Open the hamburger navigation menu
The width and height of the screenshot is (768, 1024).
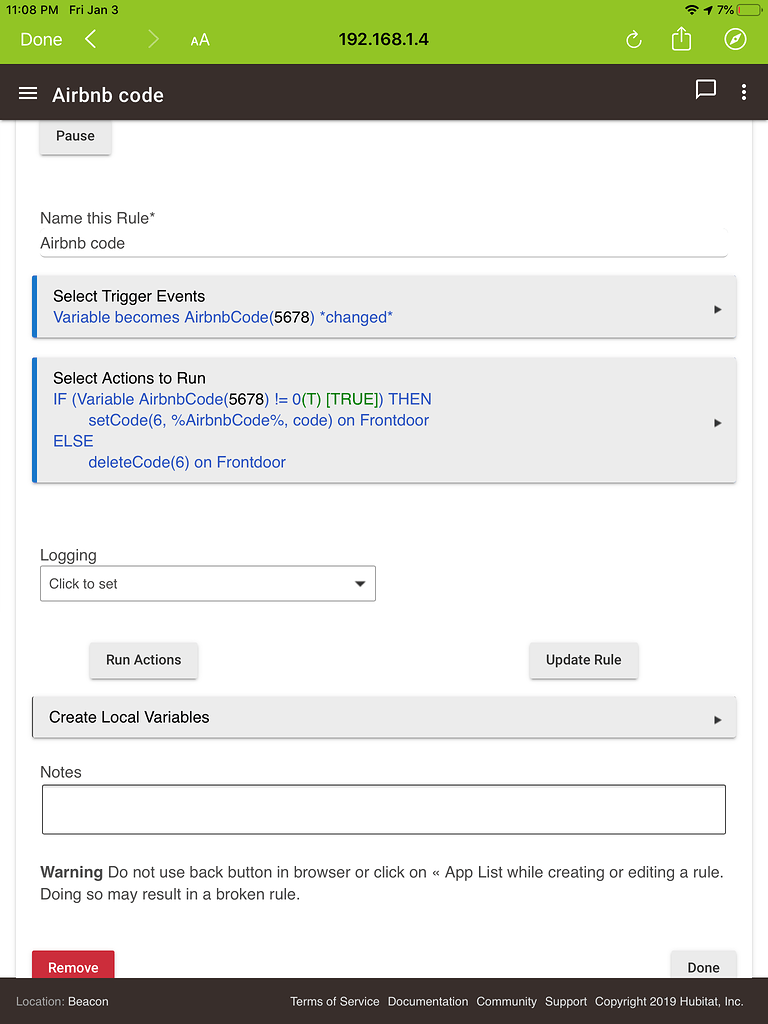(x=28, y=94)
